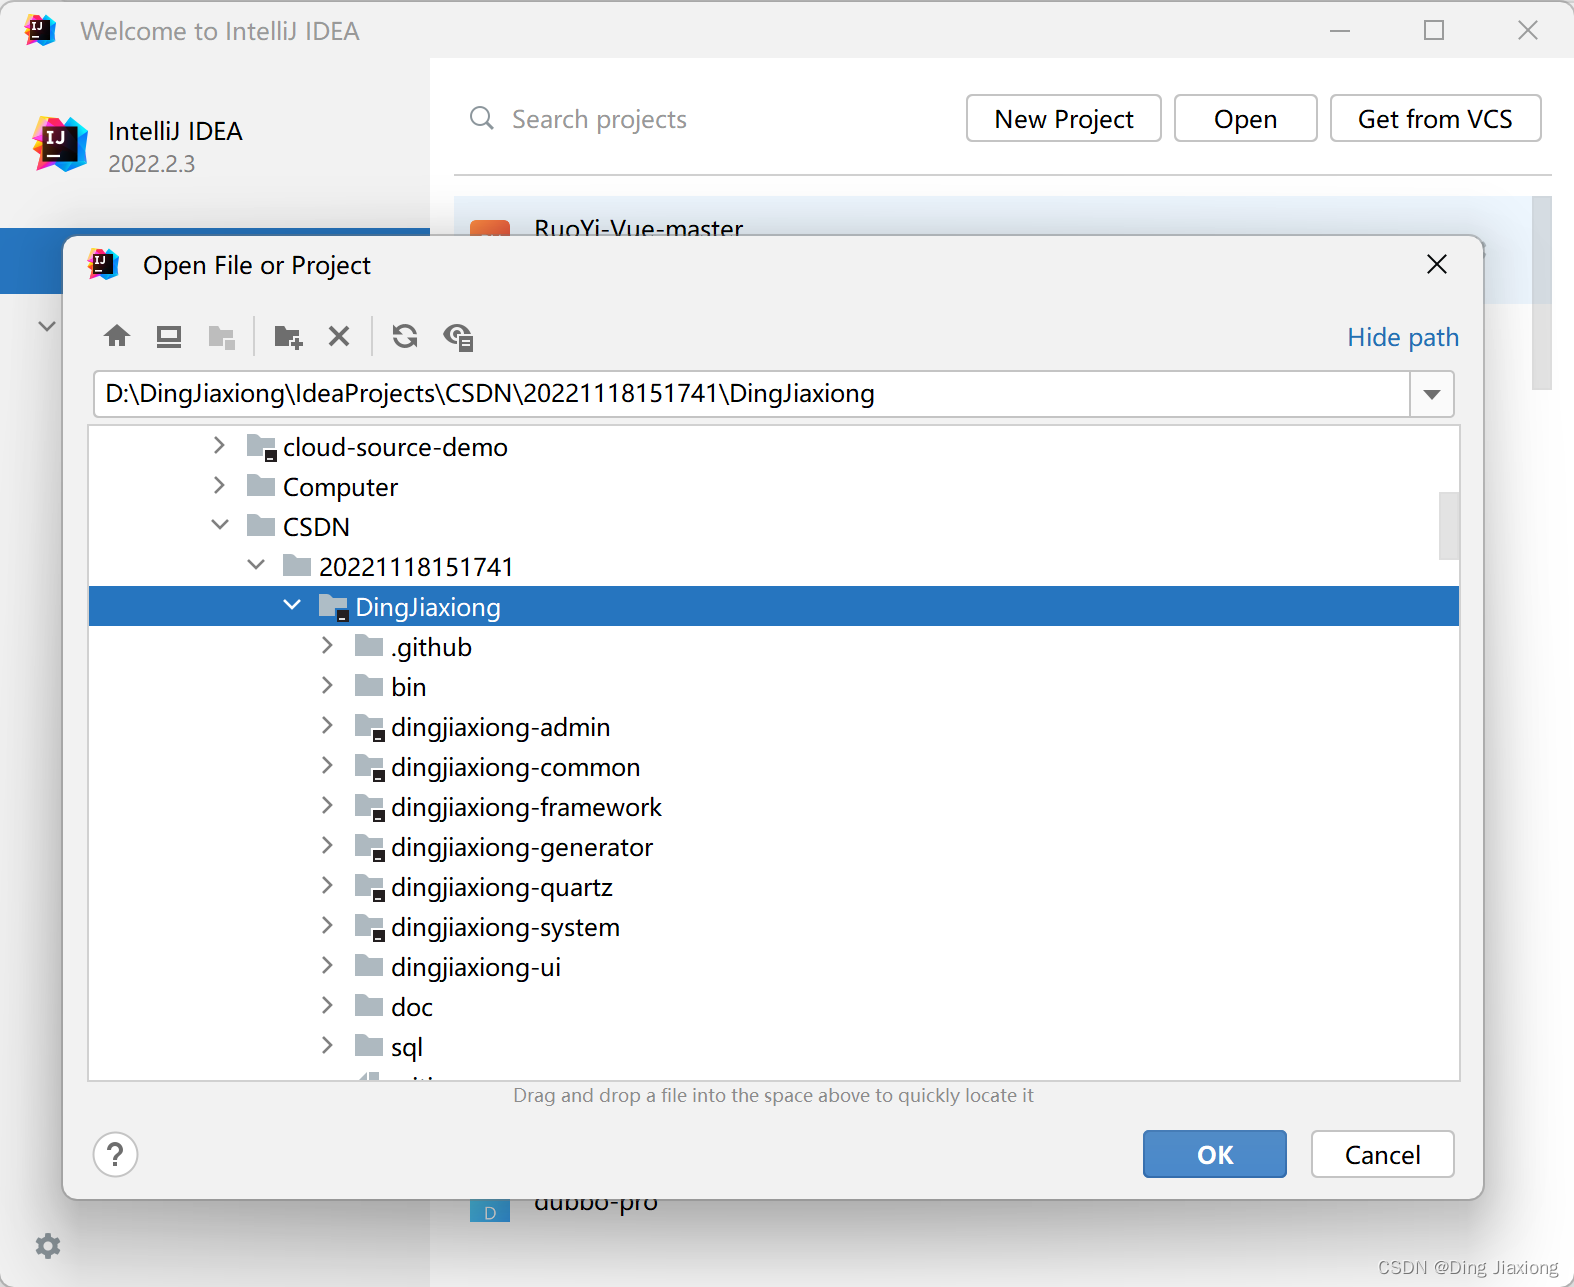Collapse the 20221118151741 folder
The width and height of the screenshot is (1574, 1287).
[256, 565]
